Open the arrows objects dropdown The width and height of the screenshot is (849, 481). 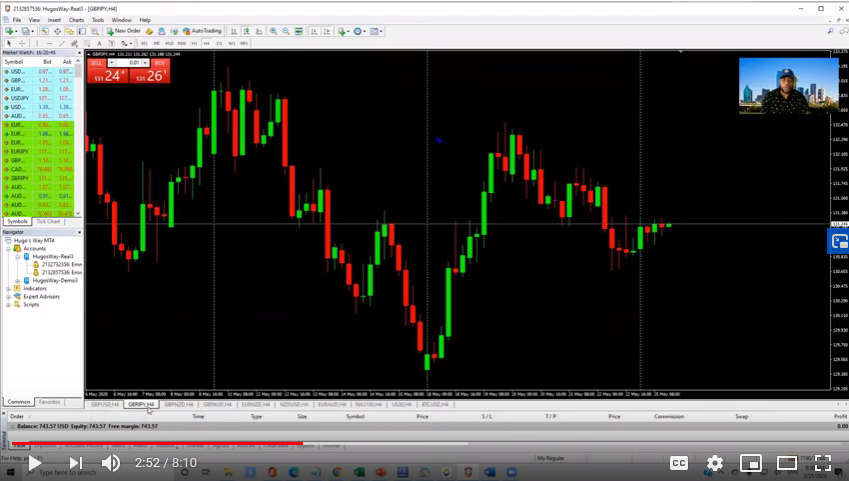126,43
